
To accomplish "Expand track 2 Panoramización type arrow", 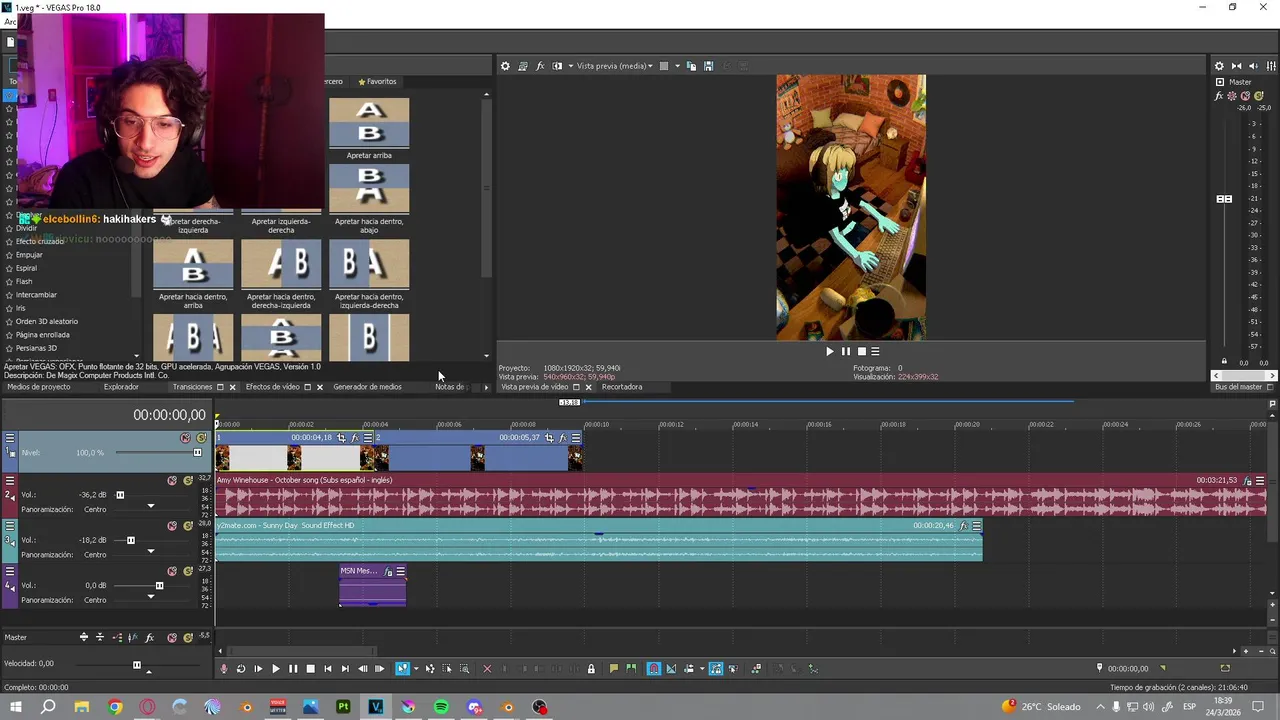I will [151, 506].
